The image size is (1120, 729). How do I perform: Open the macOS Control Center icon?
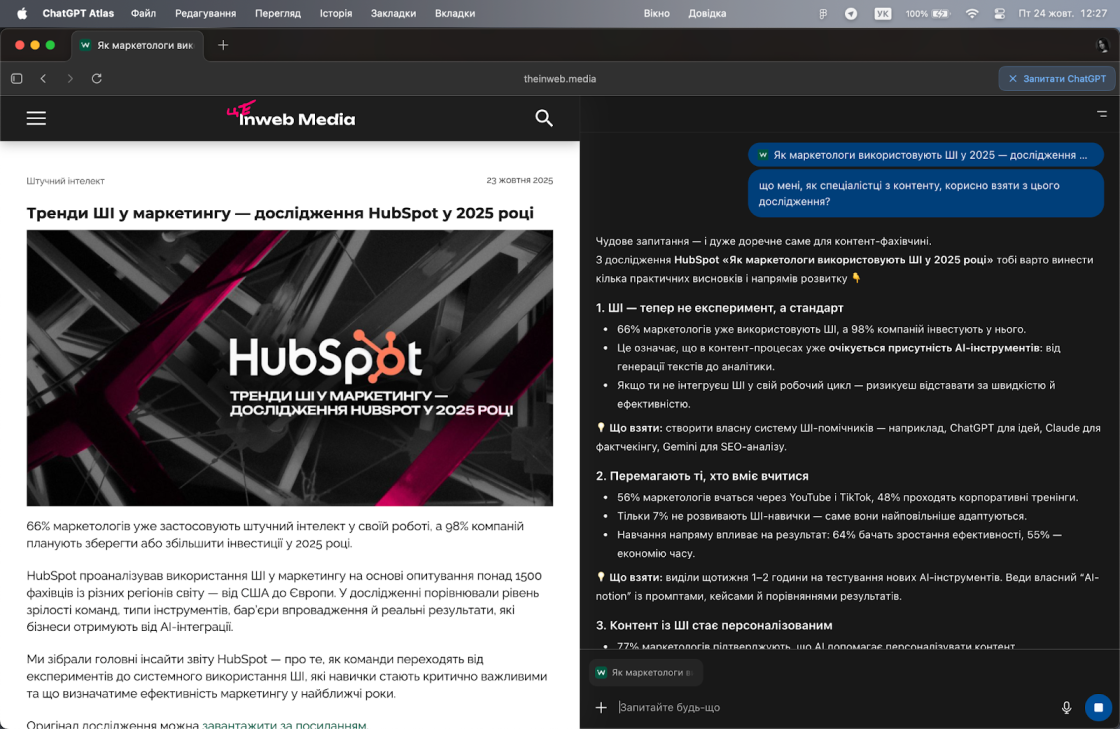pos(999,13)
